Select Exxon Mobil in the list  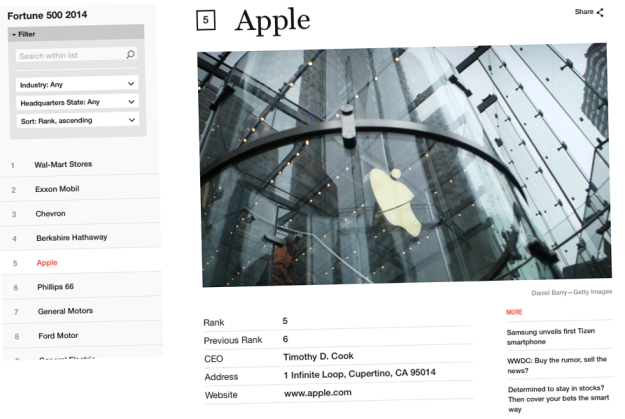pos(57,189)
